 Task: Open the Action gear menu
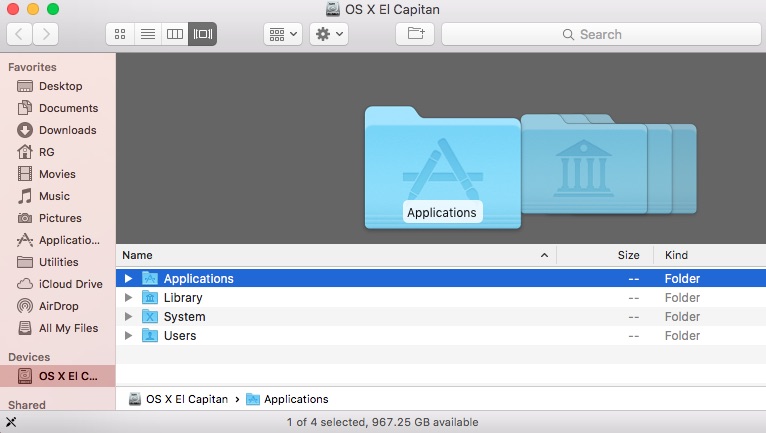pos(329,34)
